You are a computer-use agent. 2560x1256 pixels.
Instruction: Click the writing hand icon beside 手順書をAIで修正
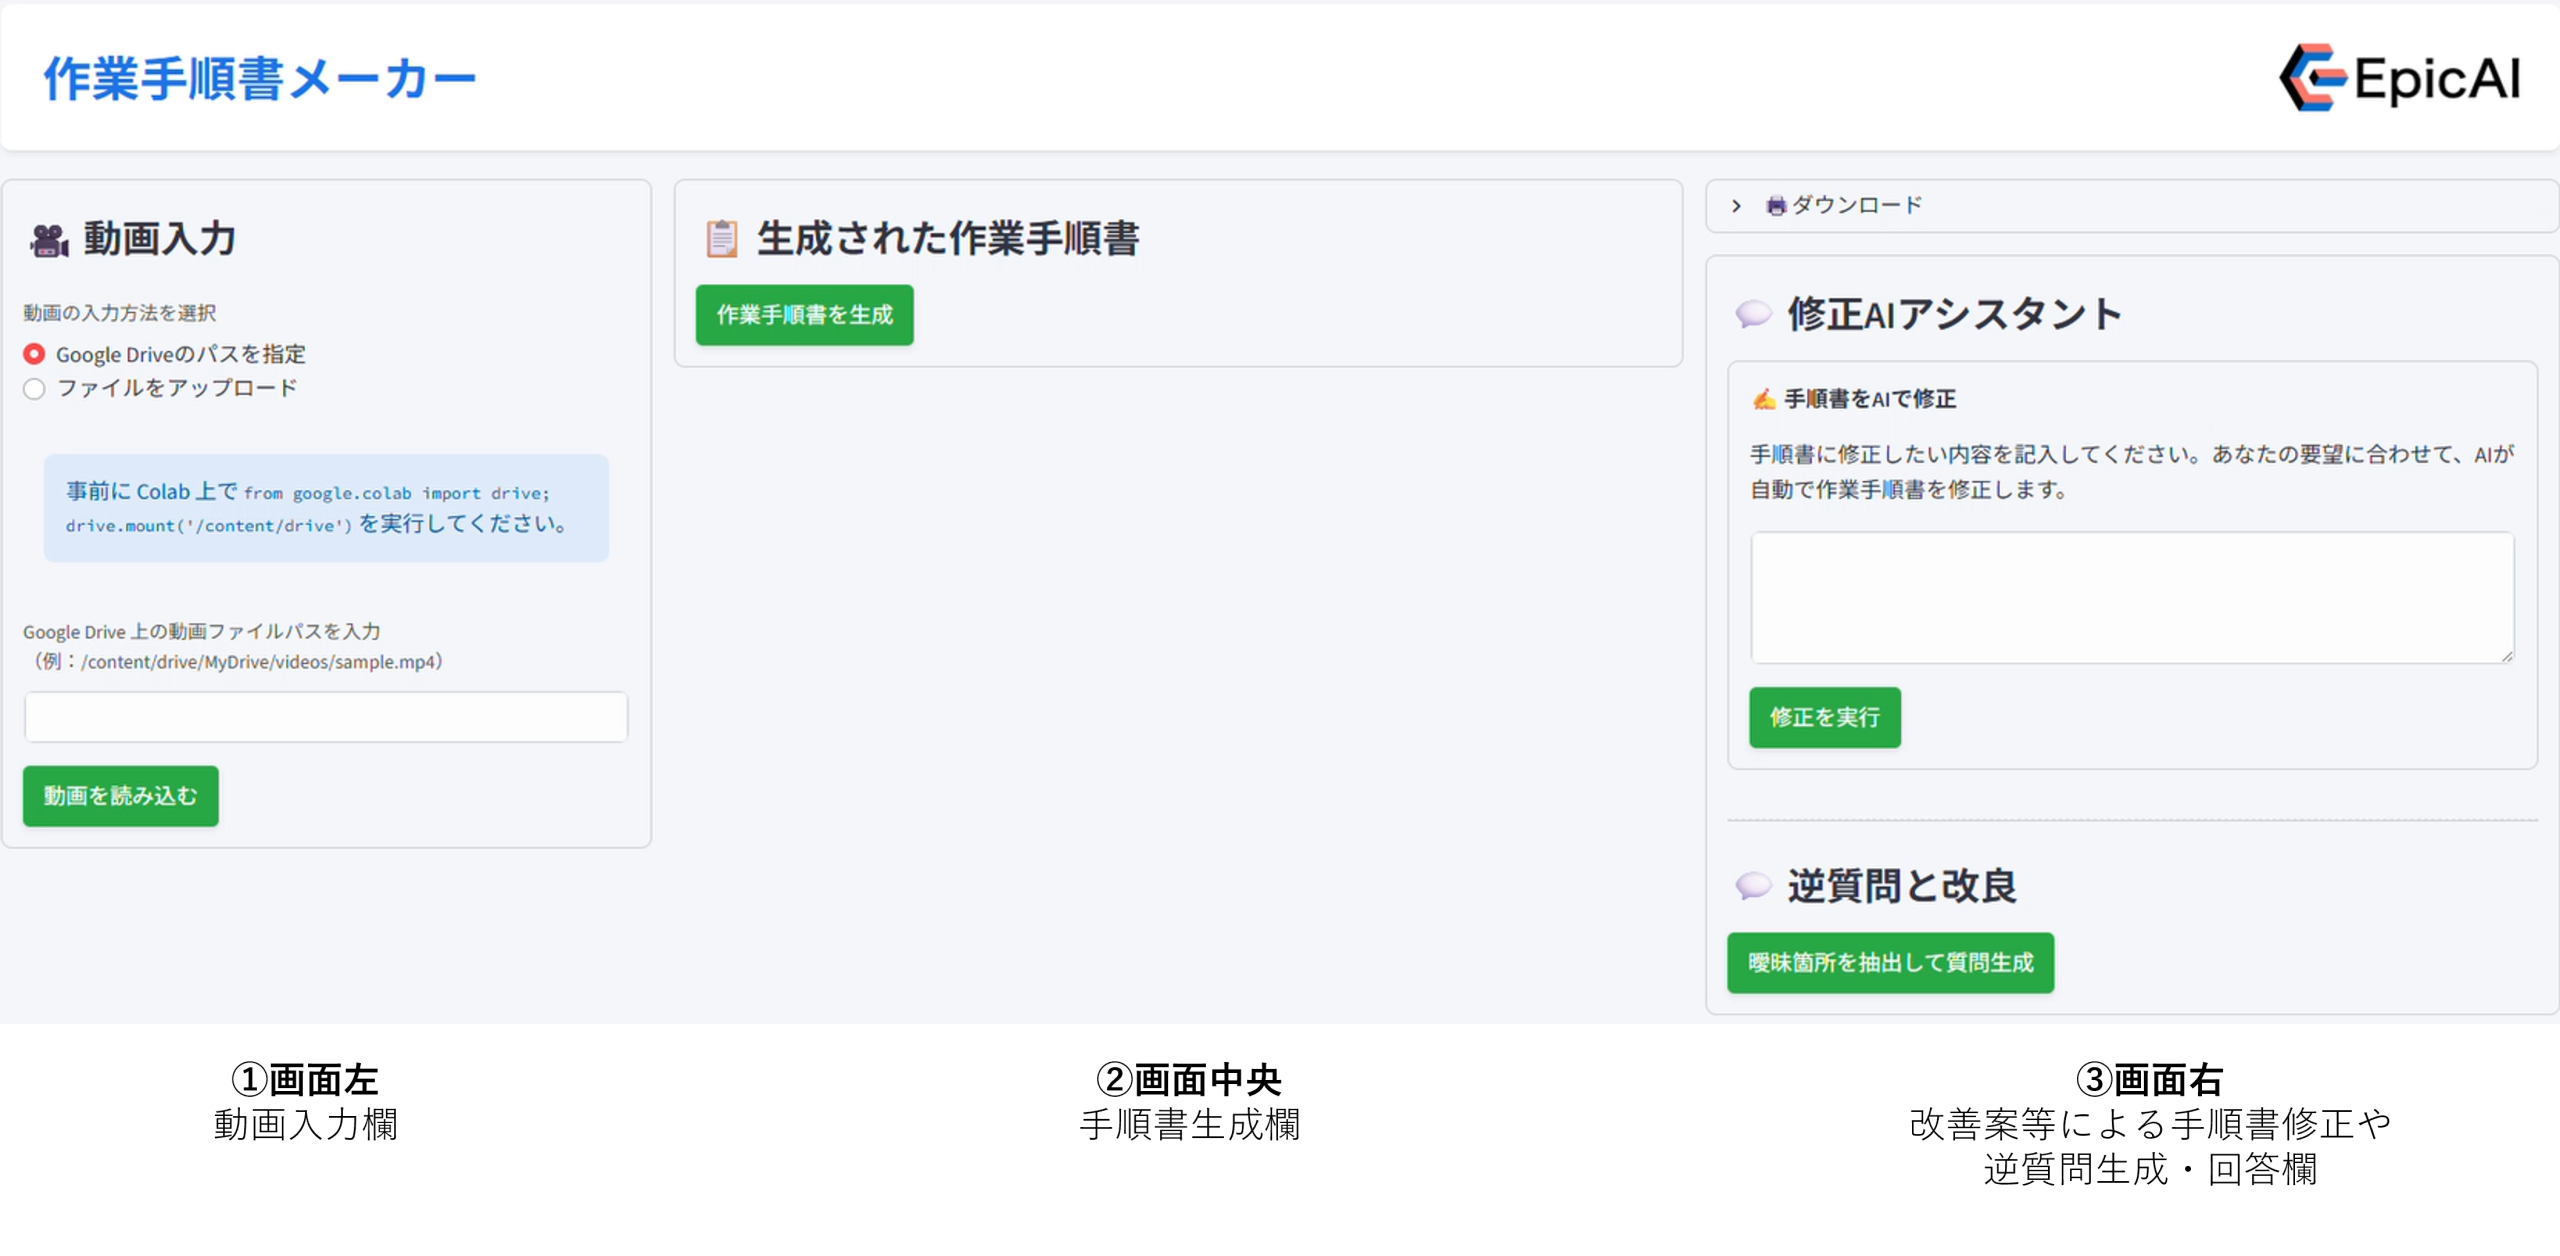[x=1764, y=400]
